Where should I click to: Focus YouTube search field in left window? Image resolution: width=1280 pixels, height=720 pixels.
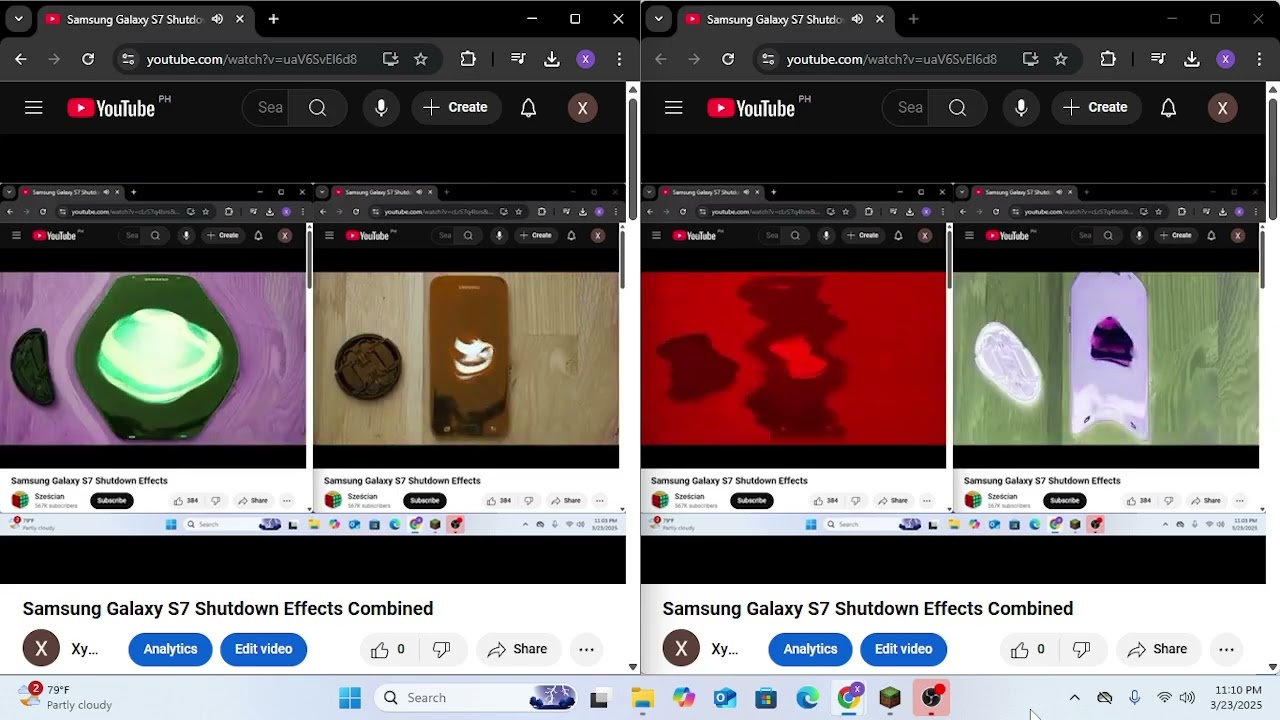(x=266, y=108)
